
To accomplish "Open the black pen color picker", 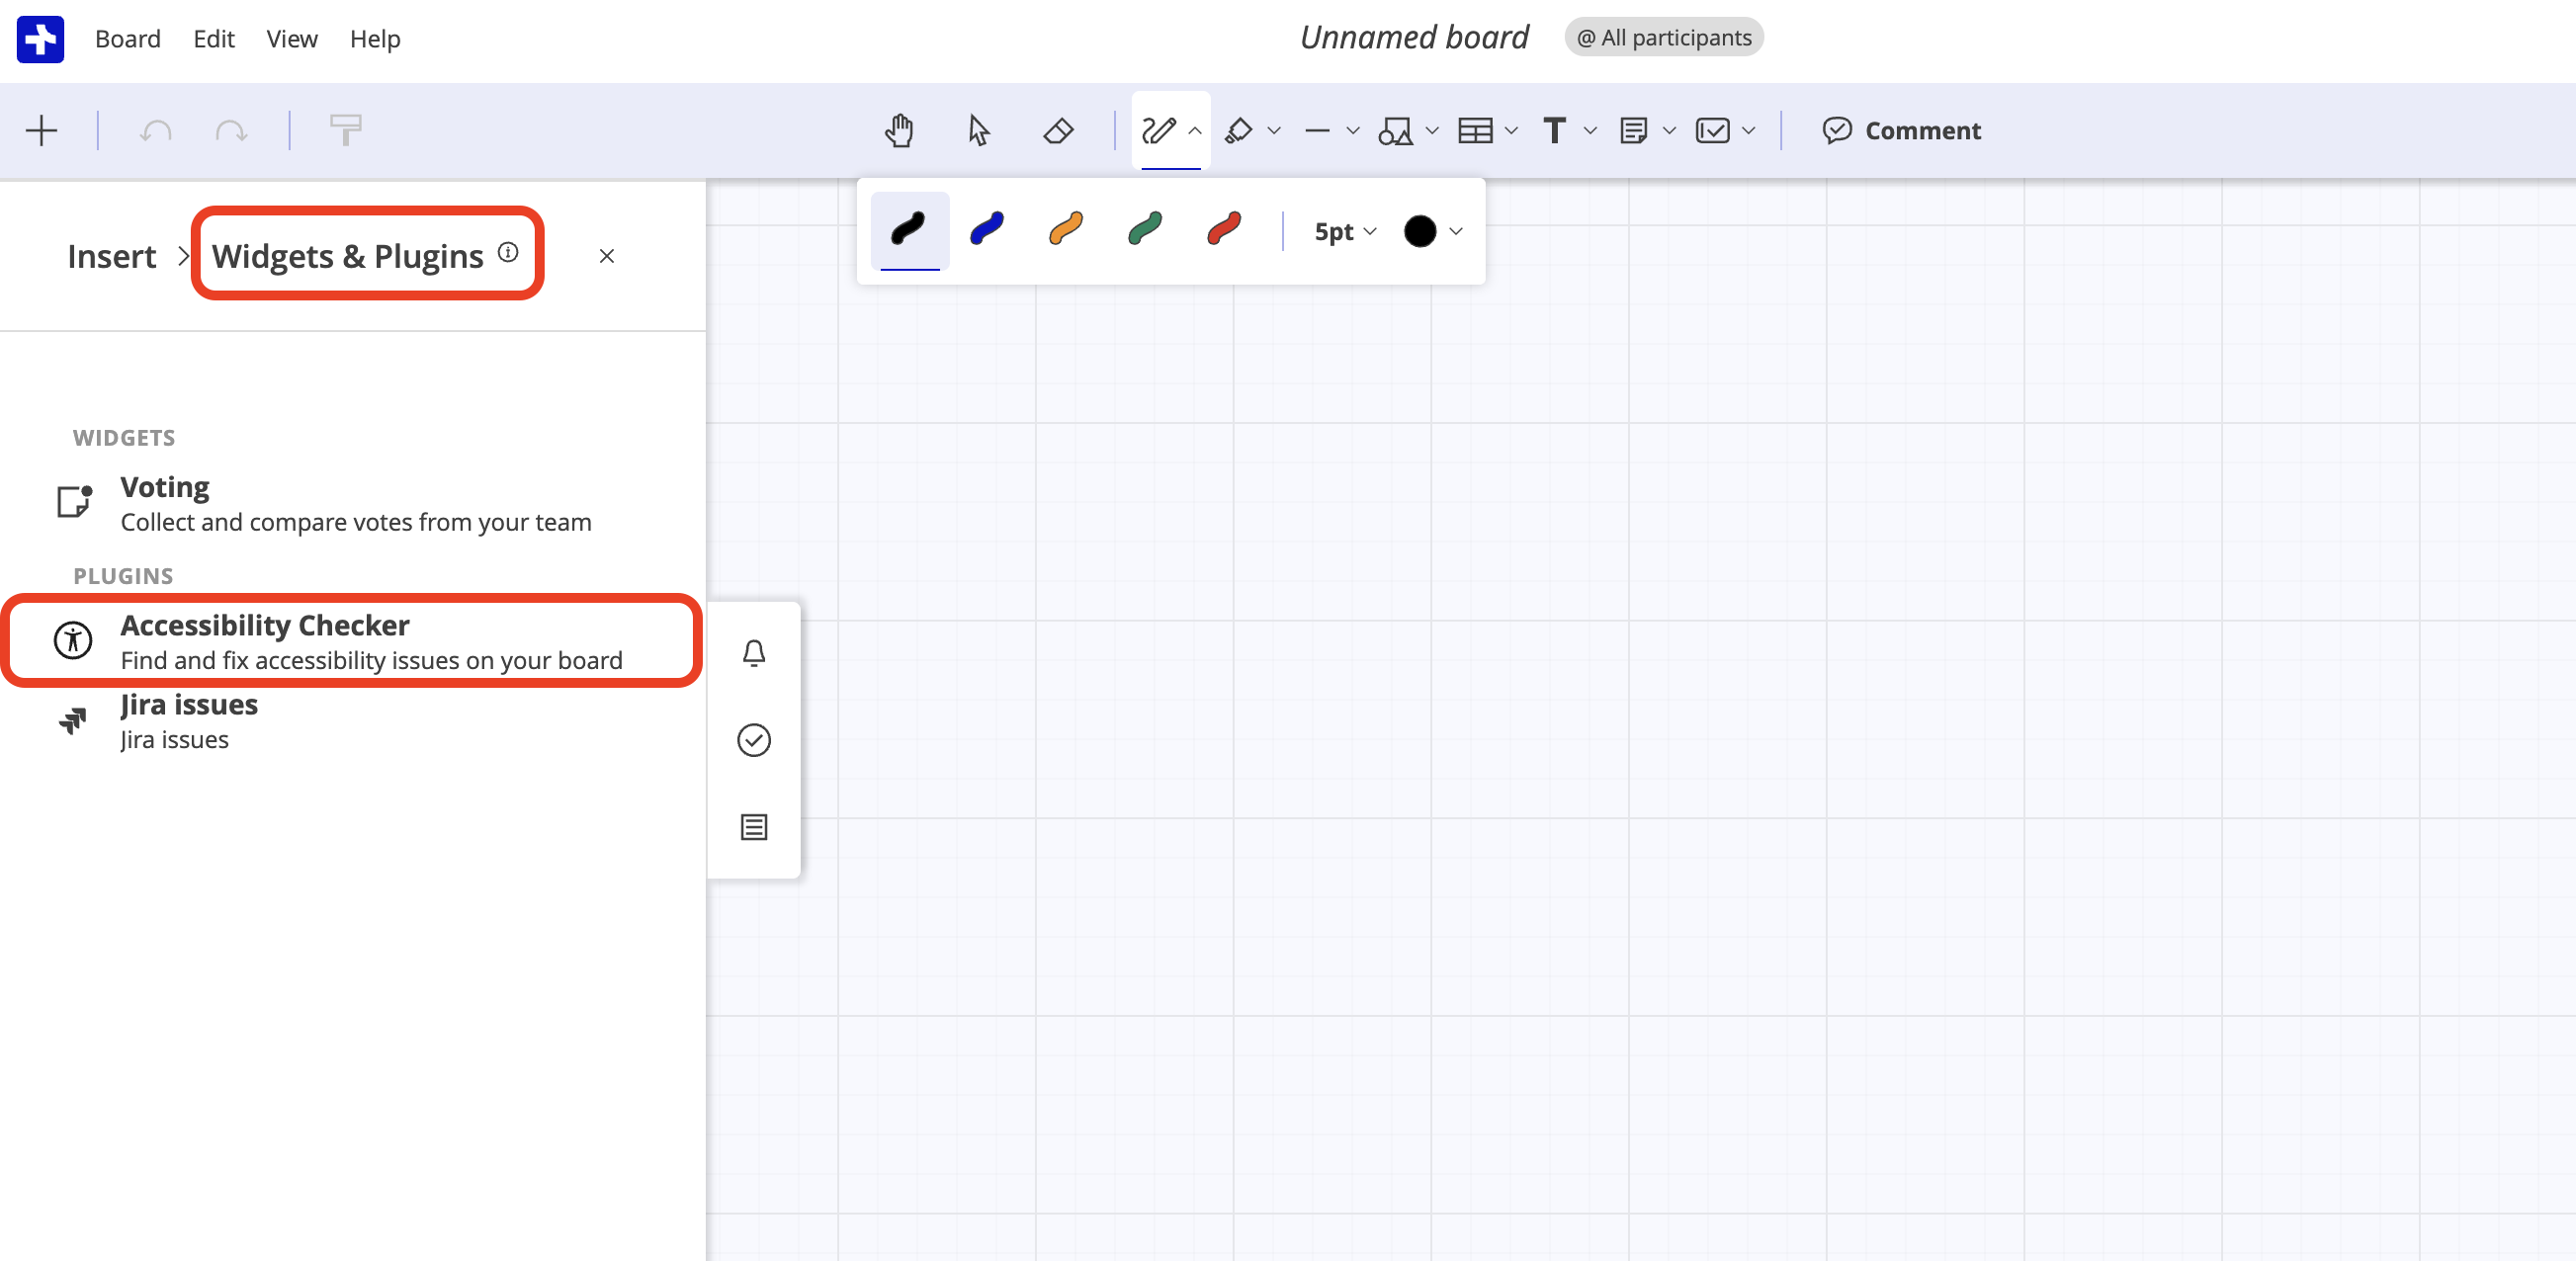I will [1433, 232].
